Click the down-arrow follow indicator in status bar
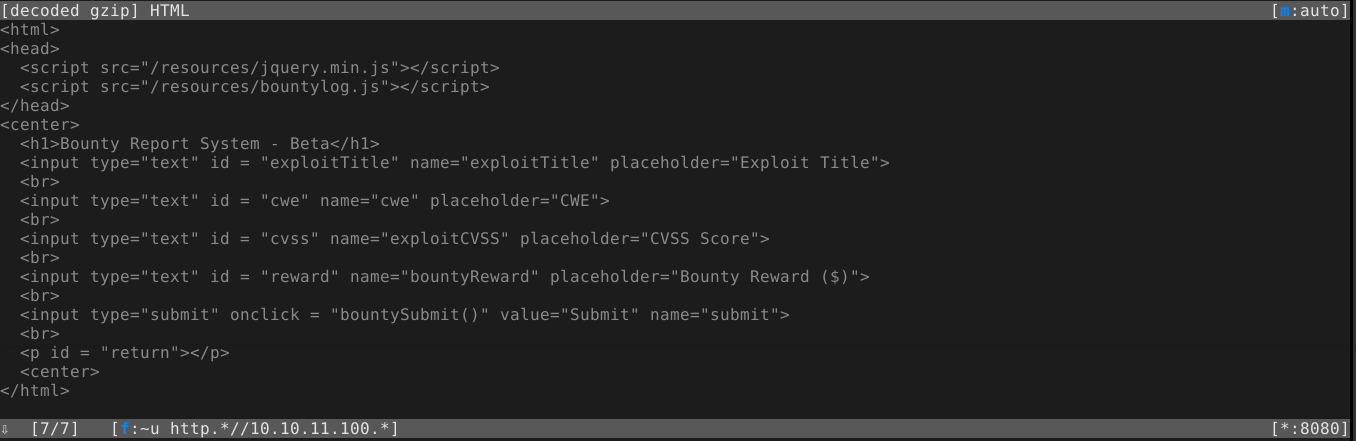 click(x=6, y=429)
